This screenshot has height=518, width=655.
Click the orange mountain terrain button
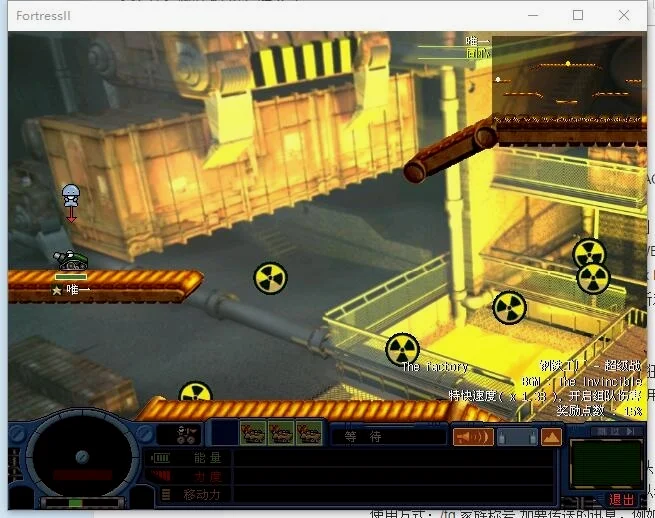tap(551, 437)
